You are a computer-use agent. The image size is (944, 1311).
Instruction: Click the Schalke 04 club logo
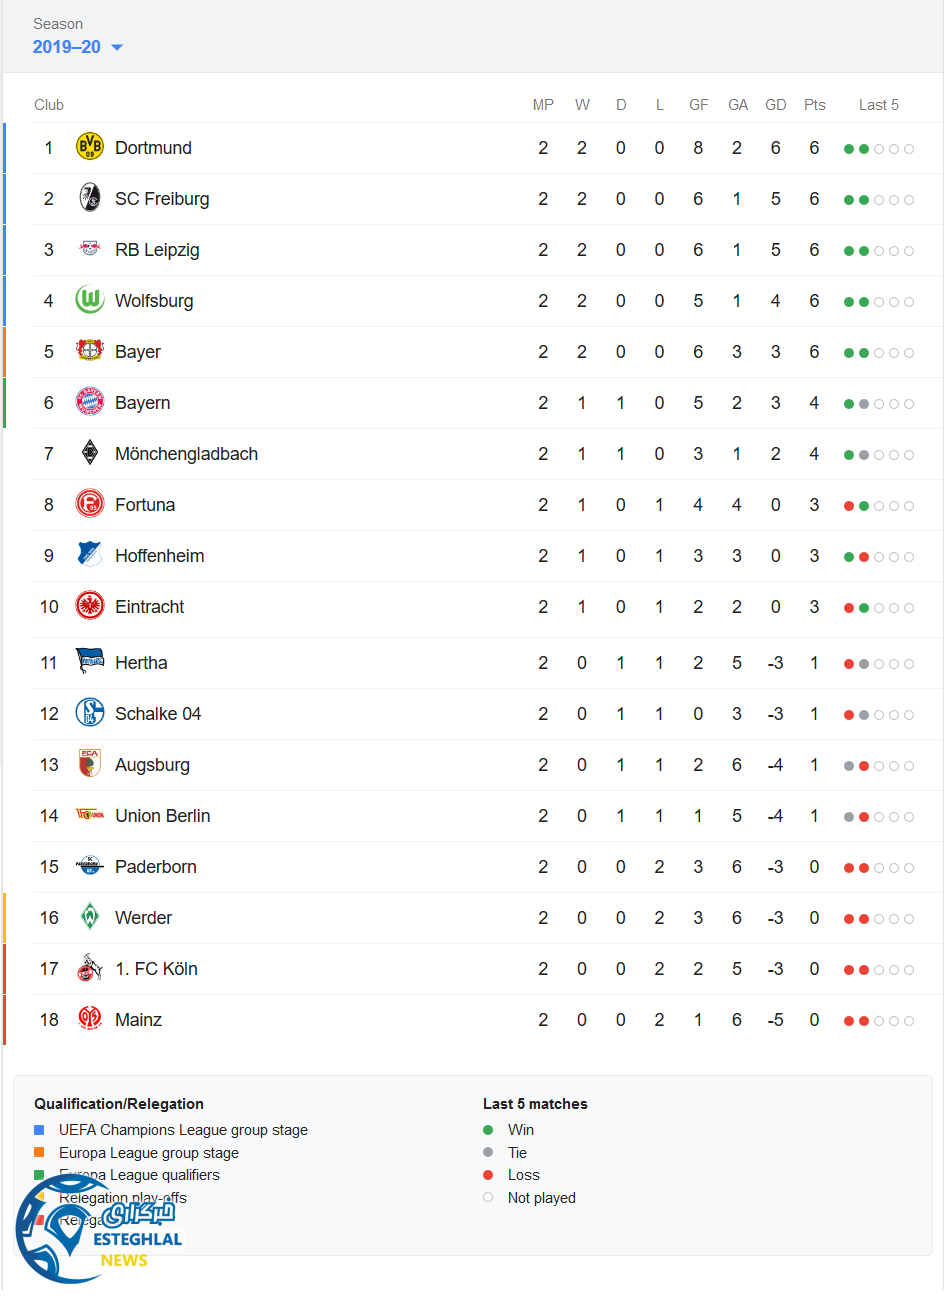click(90, 713)
